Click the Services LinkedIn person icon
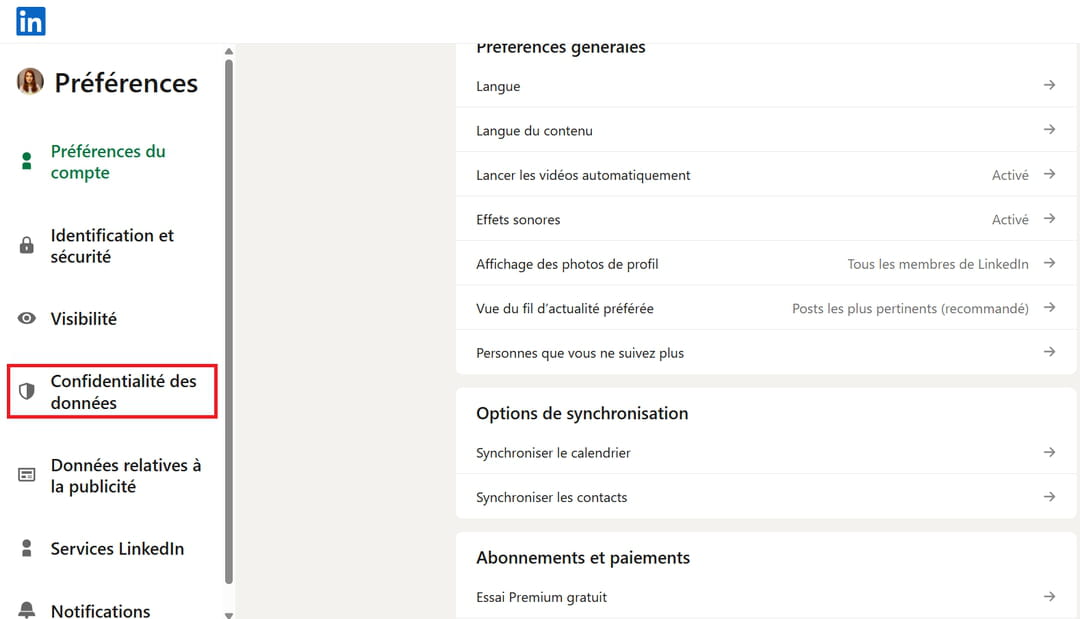 (x=27, y=549)
